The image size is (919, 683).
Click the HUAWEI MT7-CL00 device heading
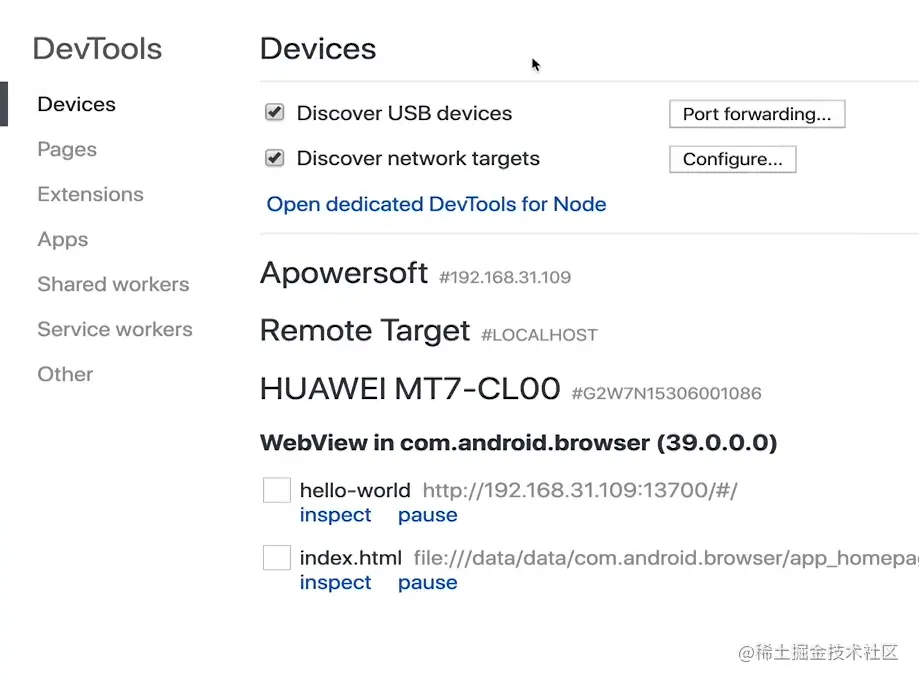pyautogui.click(x=409, y=389)
